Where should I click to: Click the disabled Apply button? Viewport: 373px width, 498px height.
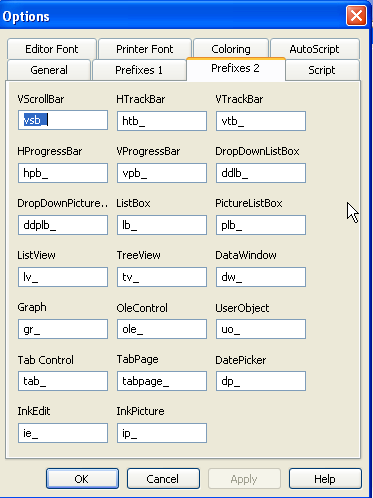pyautogui.click(x=244, y=479)
